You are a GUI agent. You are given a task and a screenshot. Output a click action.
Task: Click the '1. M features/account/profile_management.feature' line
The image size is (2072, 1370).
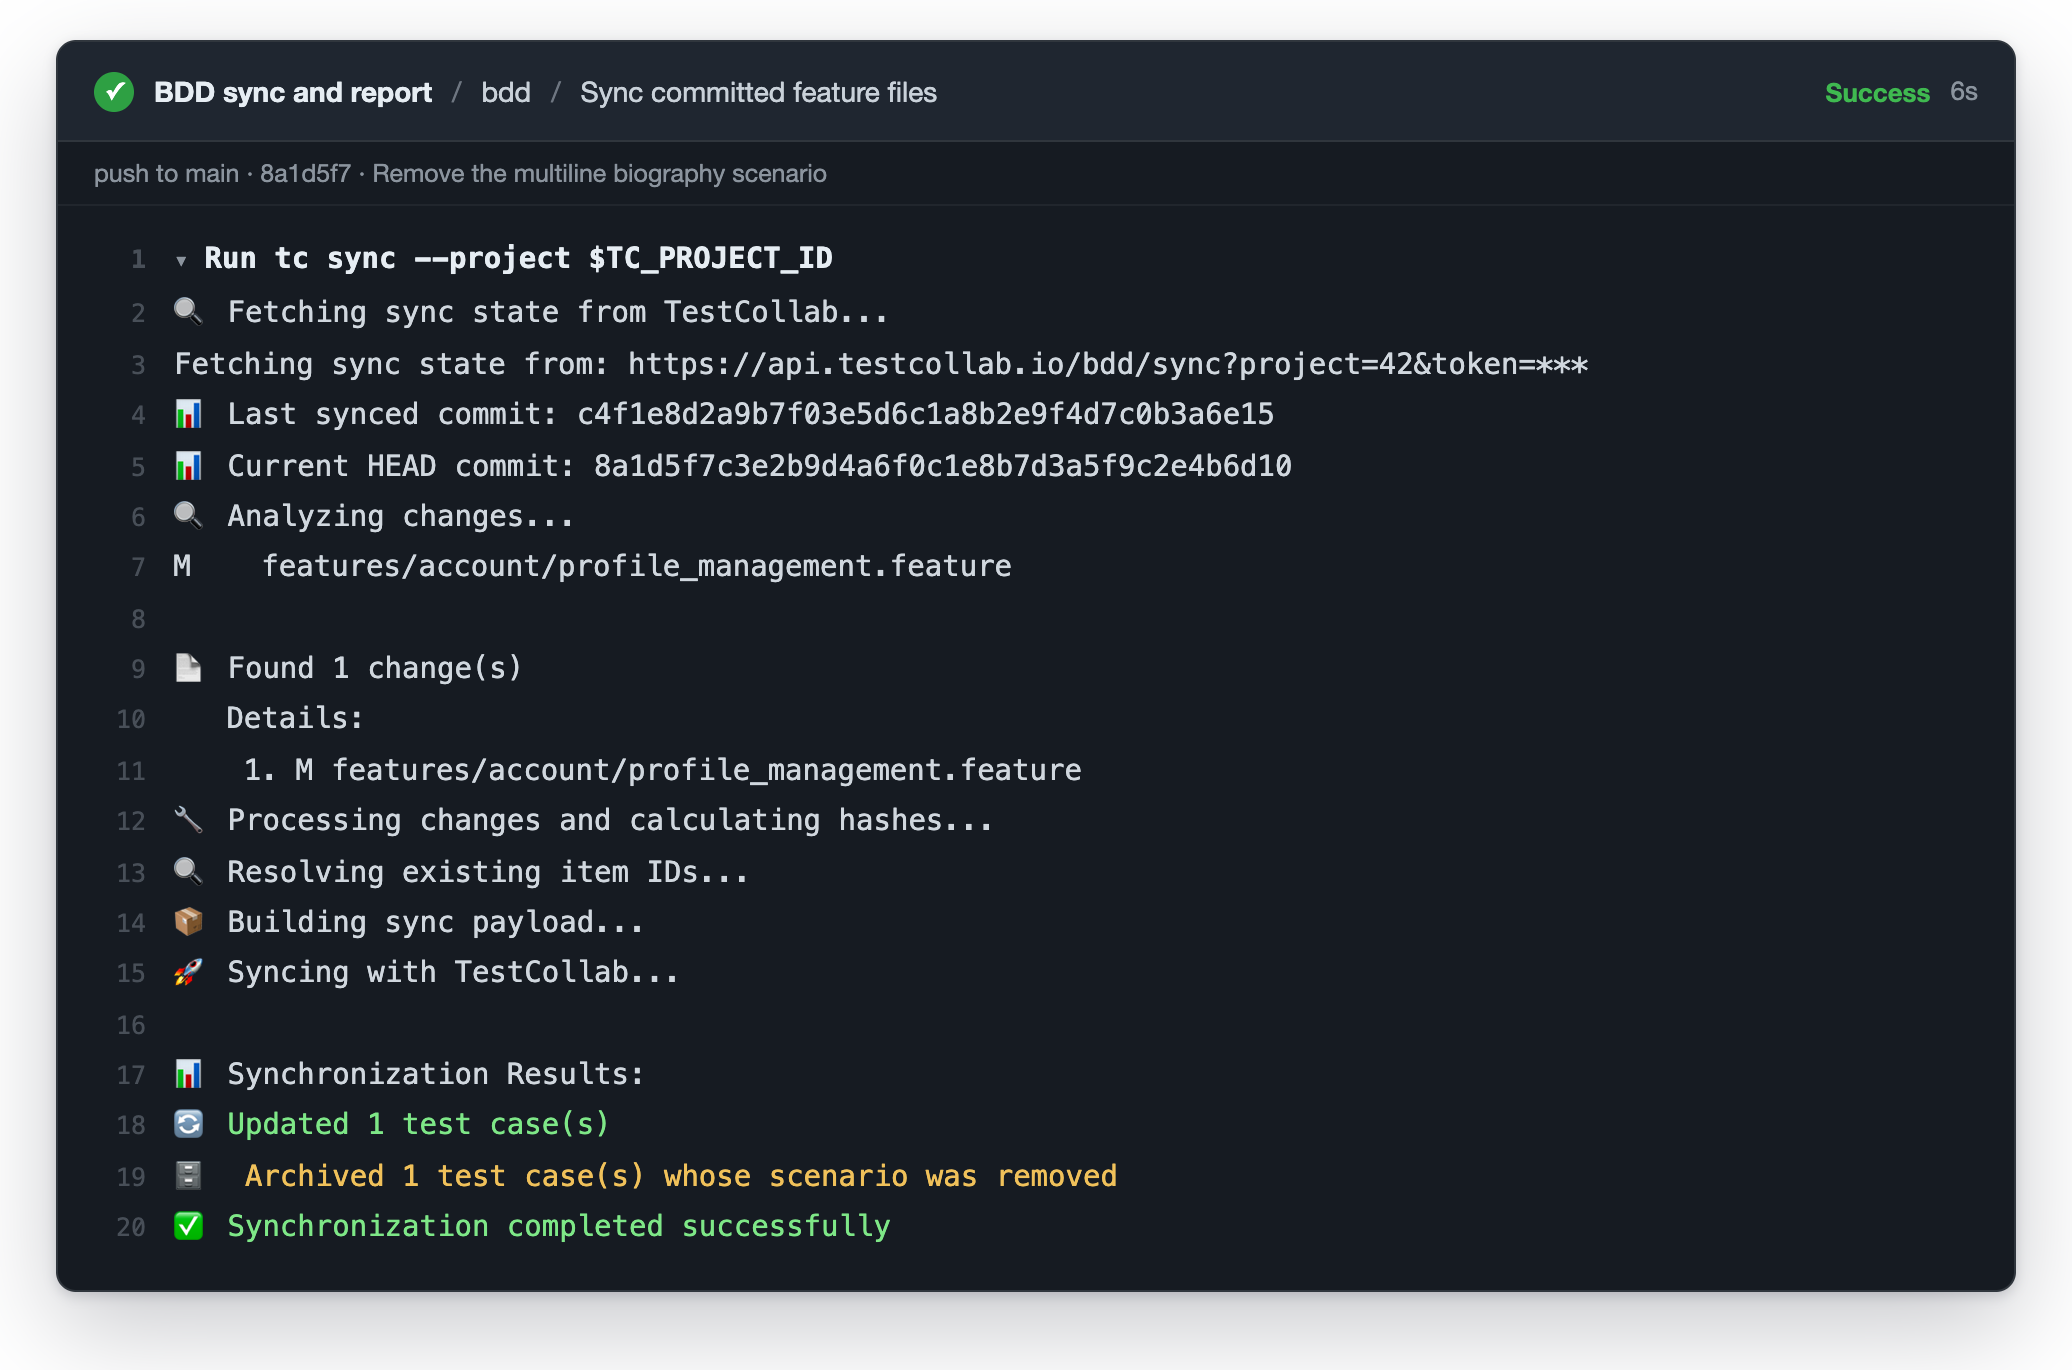tap(662, 770)
